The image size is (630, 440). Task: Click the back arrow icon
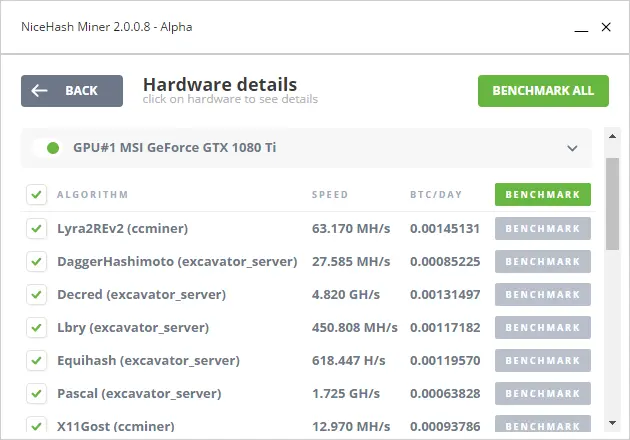39,90
